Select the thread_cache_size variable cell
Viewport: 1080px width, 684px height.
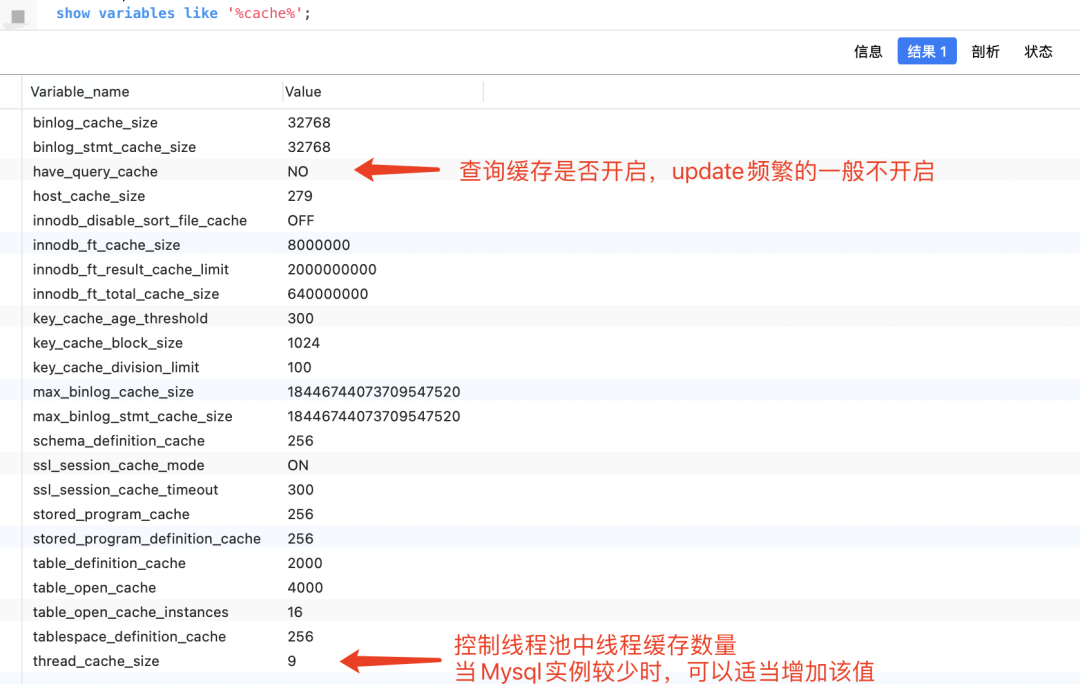click(x=96, y=661)
